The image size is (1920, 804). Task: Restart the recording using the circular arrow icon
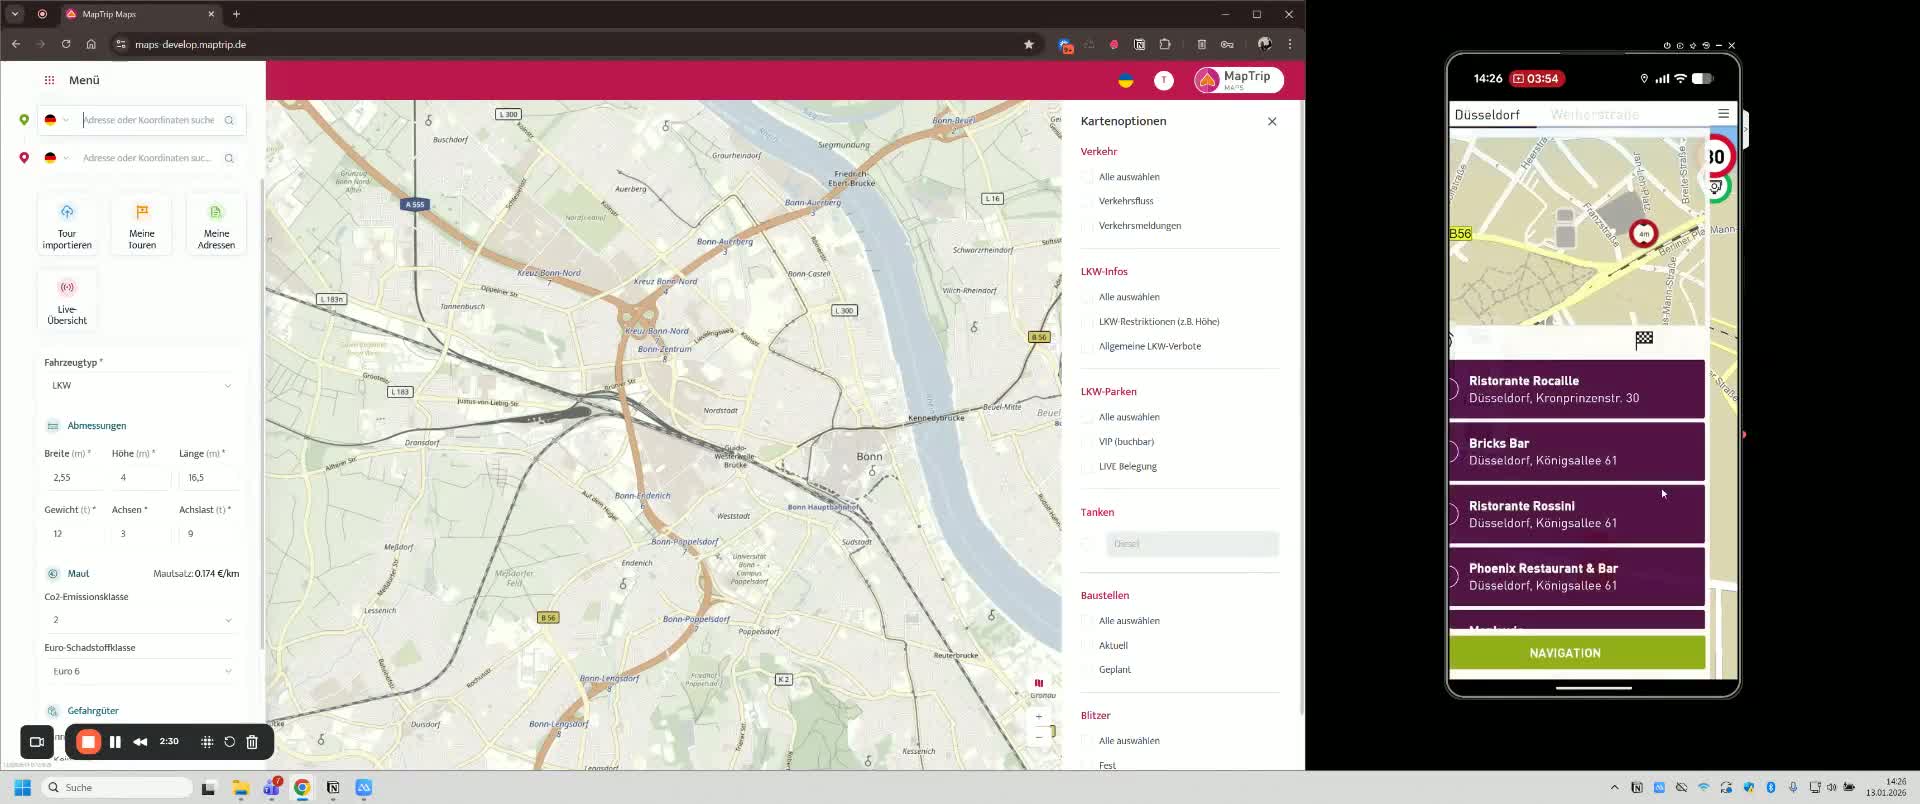229,742
